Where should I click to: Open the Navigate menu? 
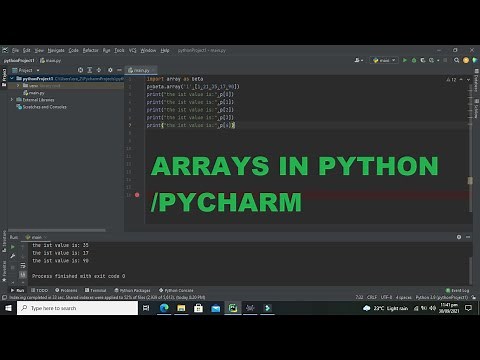[x=56, y=50]
